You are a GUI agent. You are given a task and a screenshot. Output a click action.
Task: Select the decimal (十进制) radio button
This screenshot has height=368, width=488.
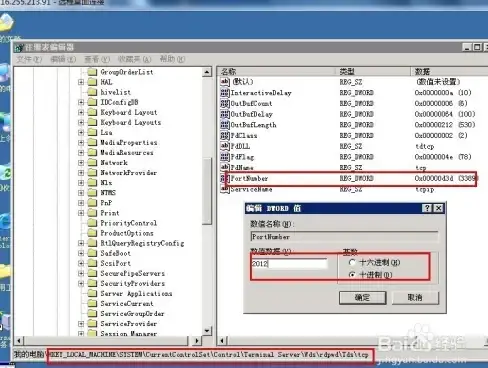point(352,275)
